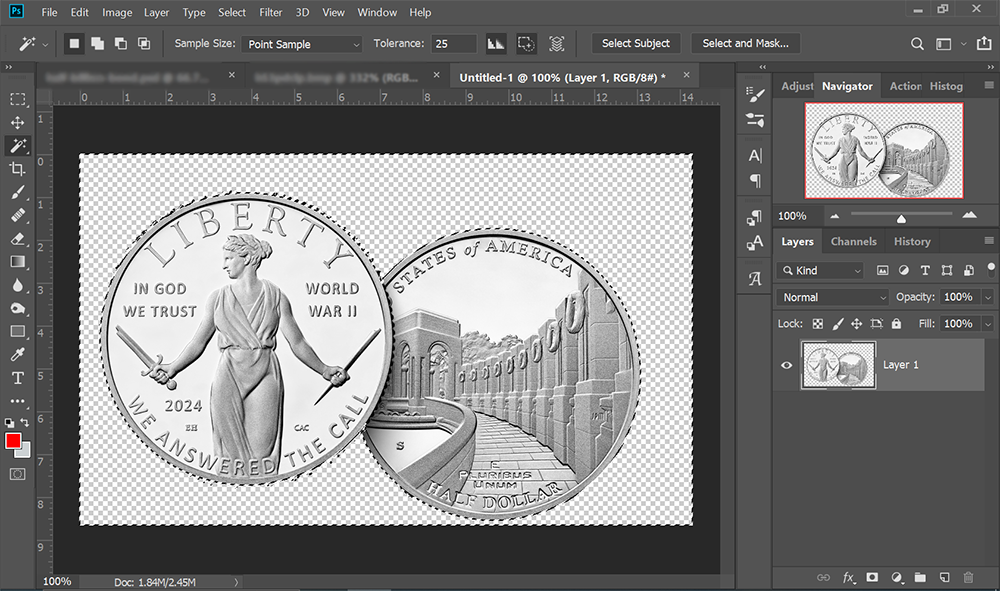
Task: Add a layer mask from the Layers panel
Action: click(x=873, y=577)
